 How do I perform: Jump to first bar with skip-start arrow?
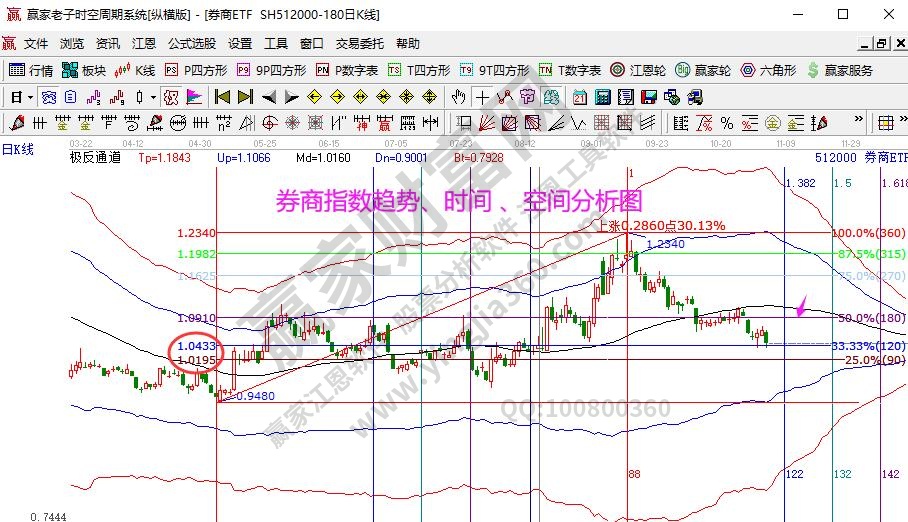pos(222,97)
